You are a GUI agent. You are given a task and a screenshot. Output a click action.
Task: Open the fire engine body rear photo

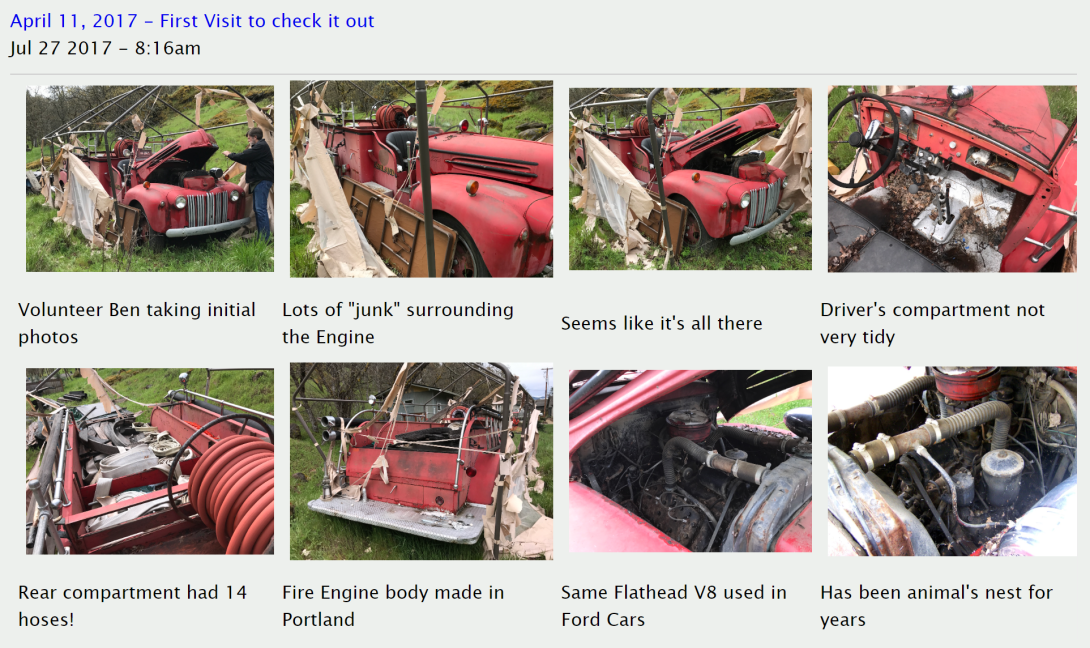point(421,461)
